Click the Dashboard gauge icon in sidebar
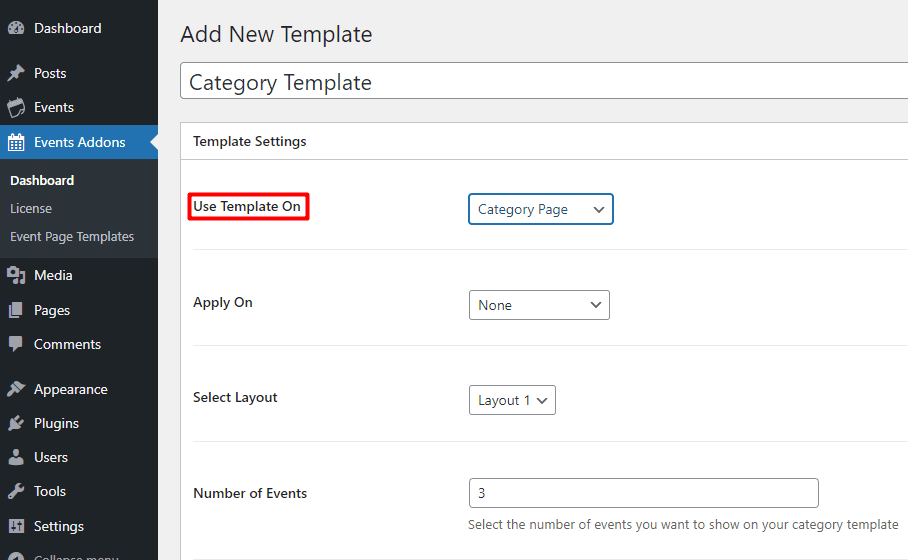The width and height of the screenshot is (908, 560). coord(16,29)
